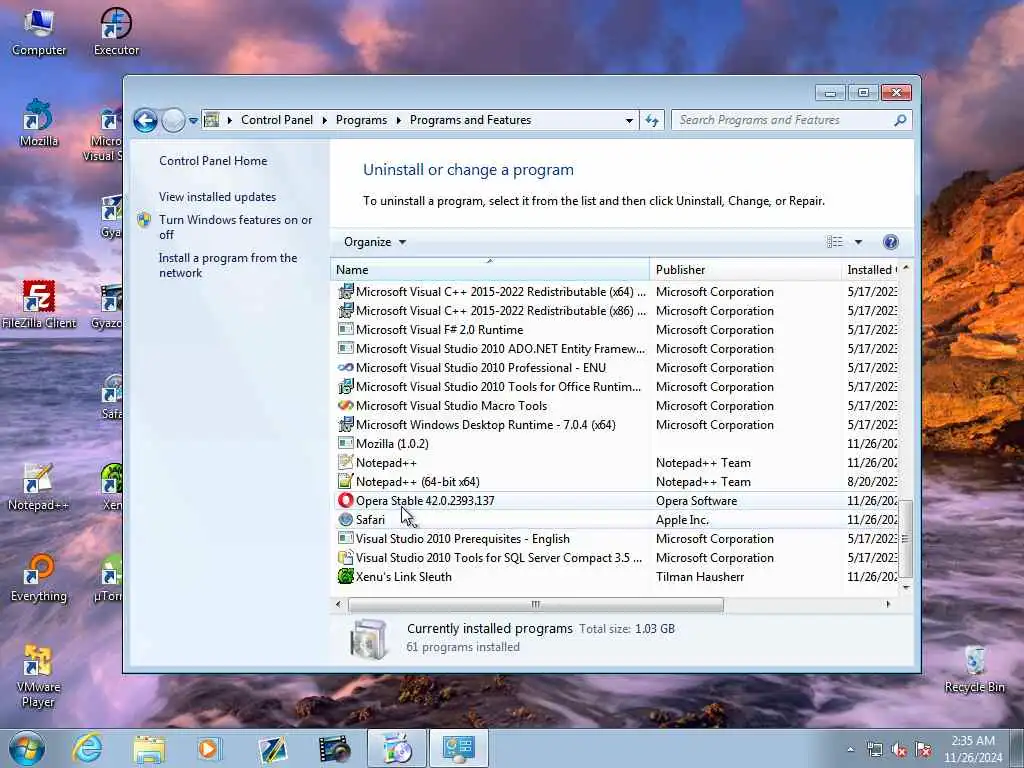Expand the address bar history dropdown
The width and height of the screenshot is (1024, 768).
pyautogui.click(x=629, y=121)
